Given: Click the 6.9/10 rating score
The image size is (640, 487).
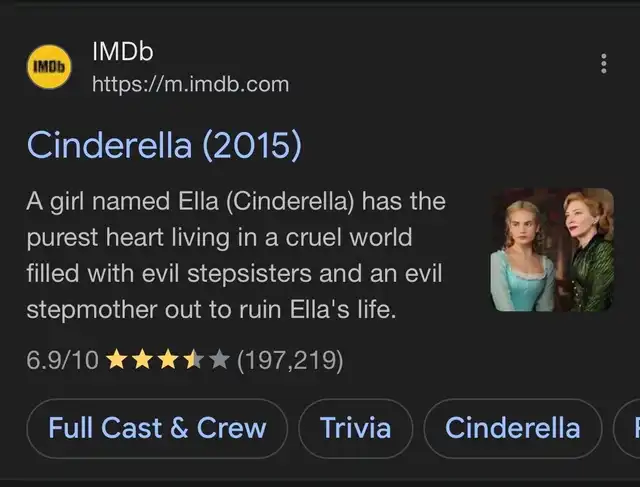Looking at the screenshot, I should (62, 360).
